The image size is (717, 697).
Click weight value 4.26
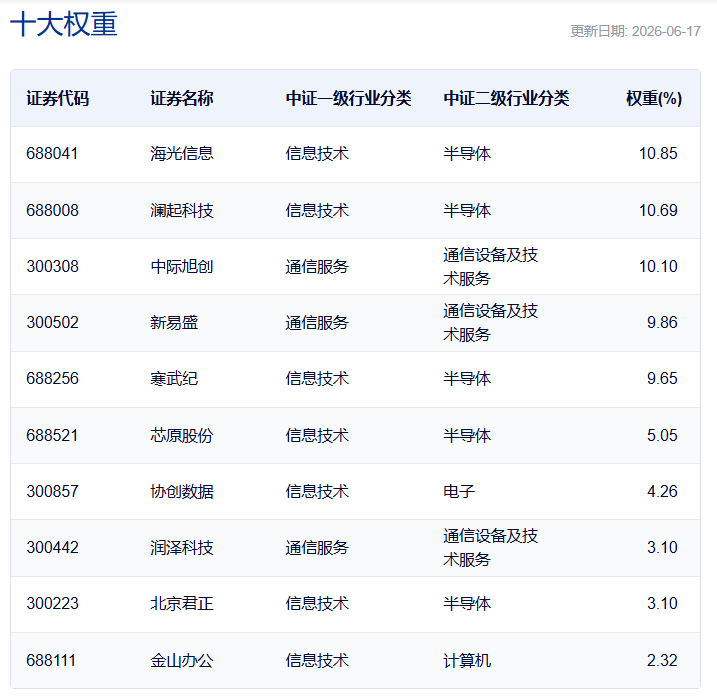point(662,492)
